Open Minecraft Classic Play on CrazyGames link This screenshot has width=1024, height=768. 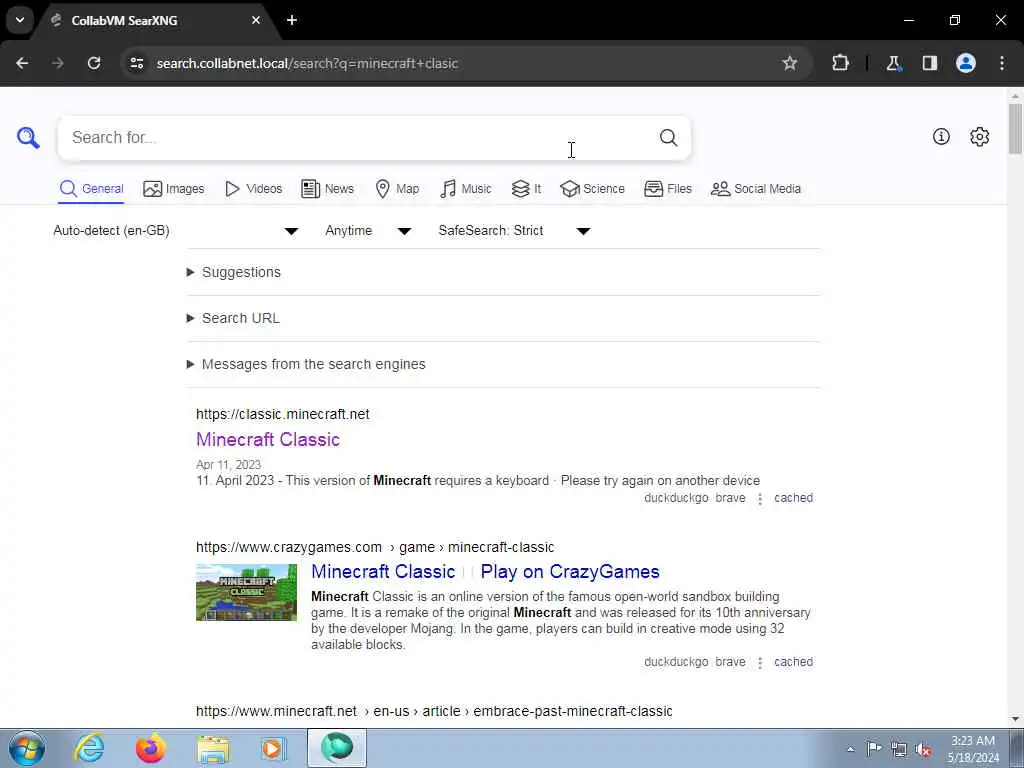pyautogui.click(x=485, y=571)
